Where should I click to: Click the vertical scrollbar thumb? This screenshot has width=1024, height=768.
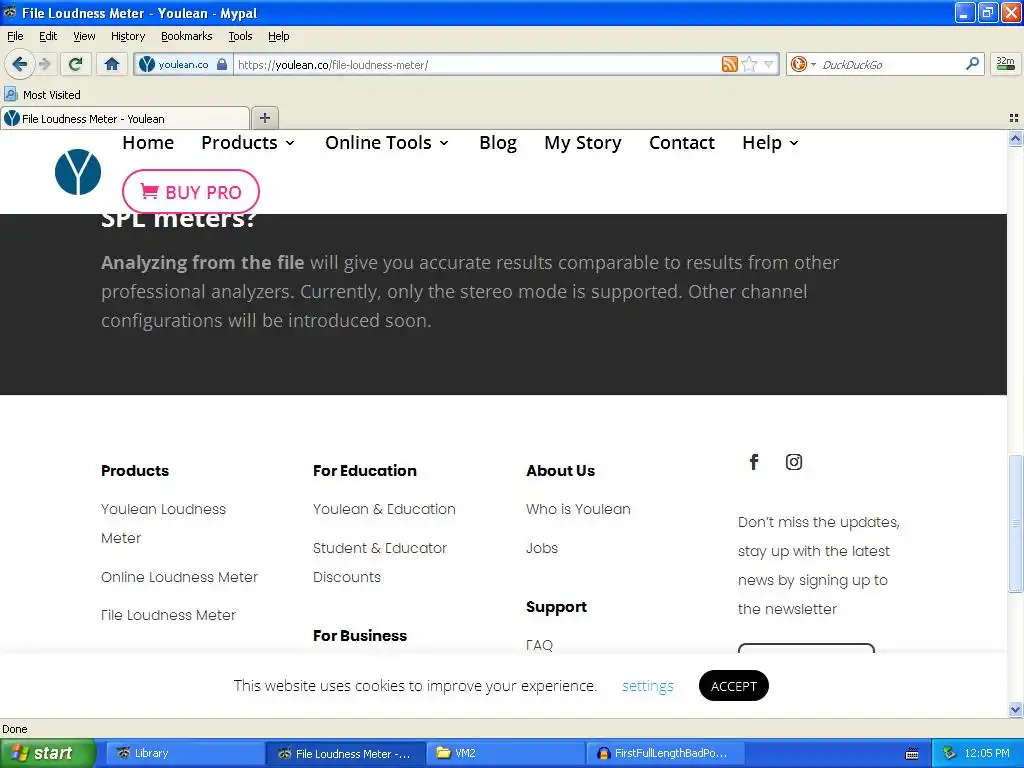click(x=1015, y=523)
